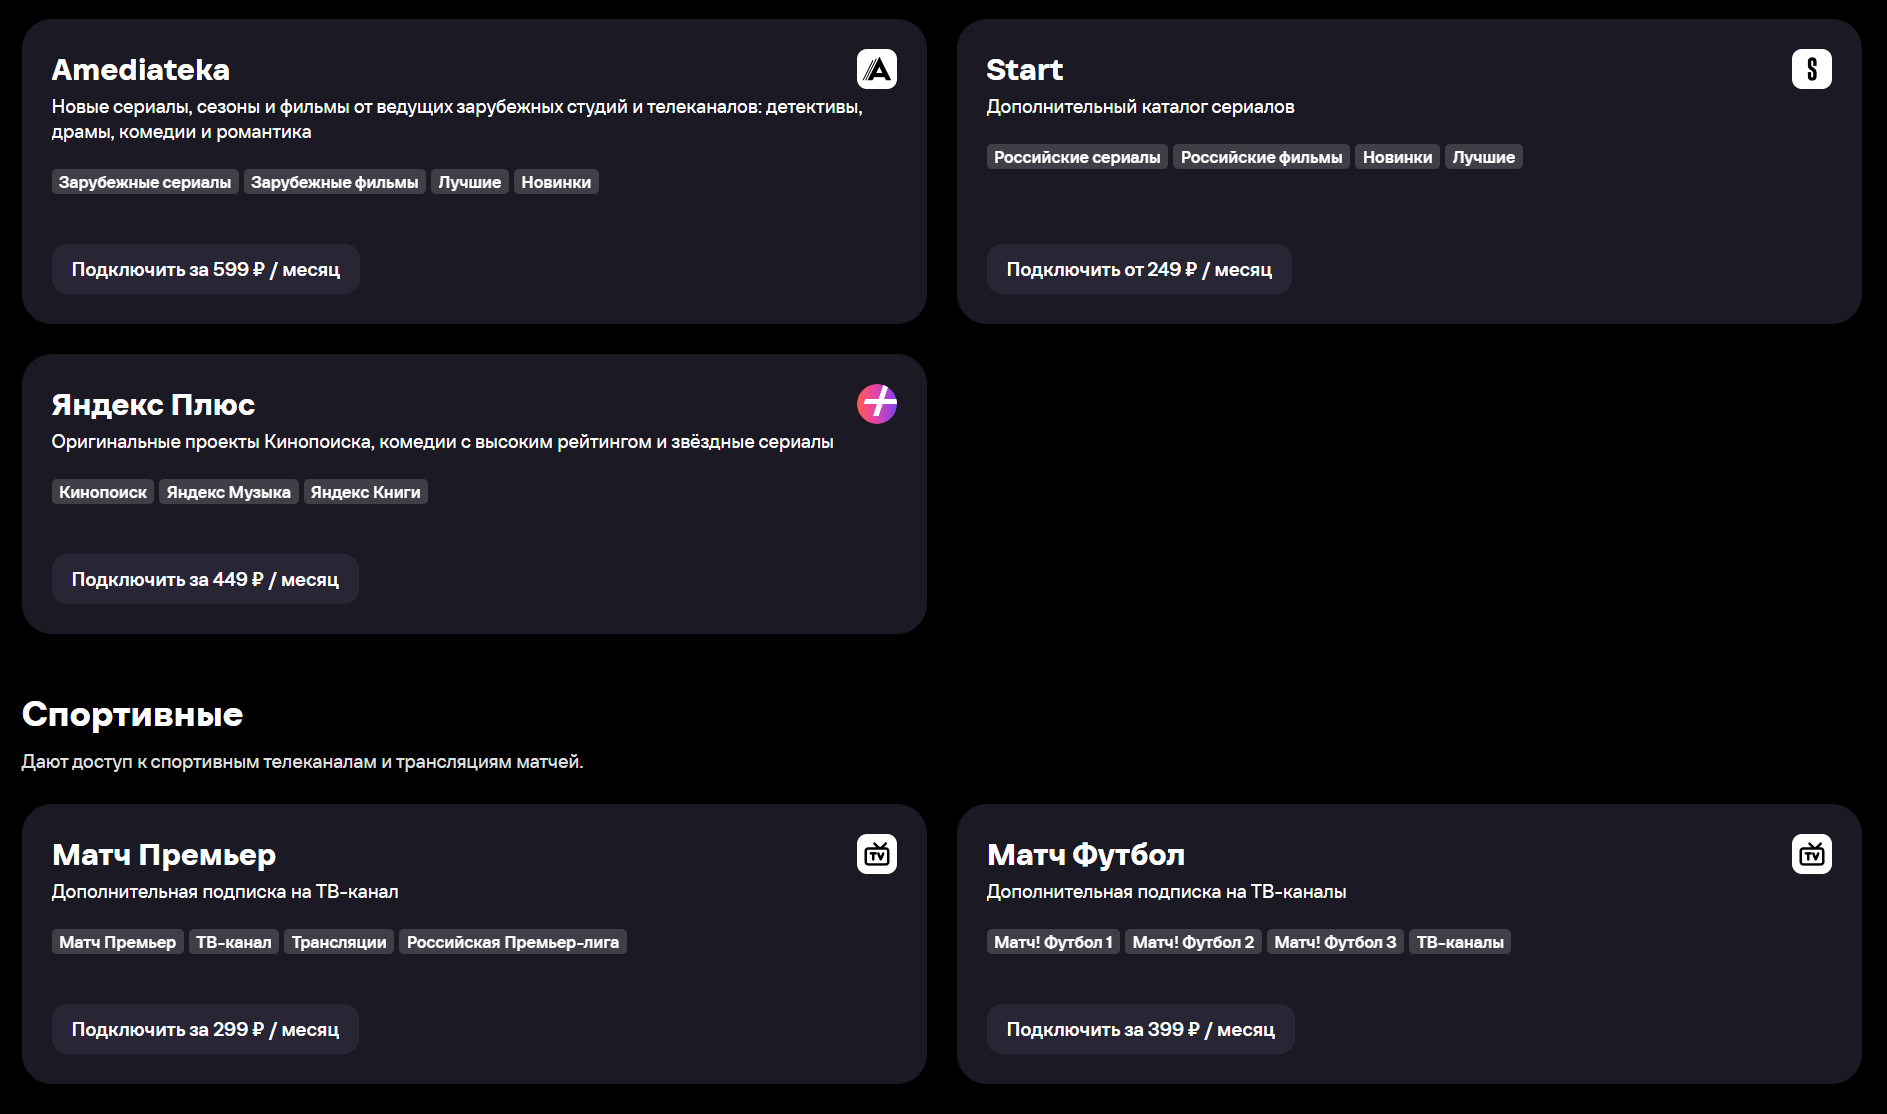Subscribe to Start from 249 ₽
The width and height of the screenshot is (1887, 1114).
[x=1138, y=269]
